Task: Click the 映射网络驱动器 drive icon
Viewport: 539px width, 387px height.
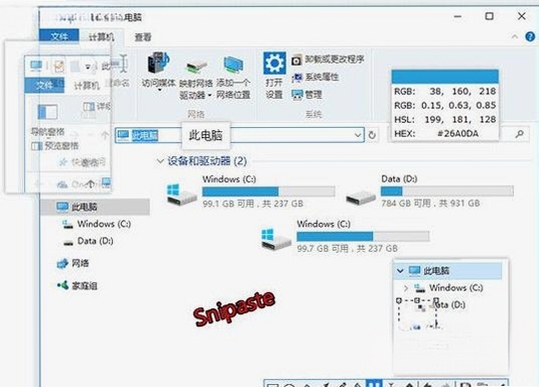Action: click(196, 66)
